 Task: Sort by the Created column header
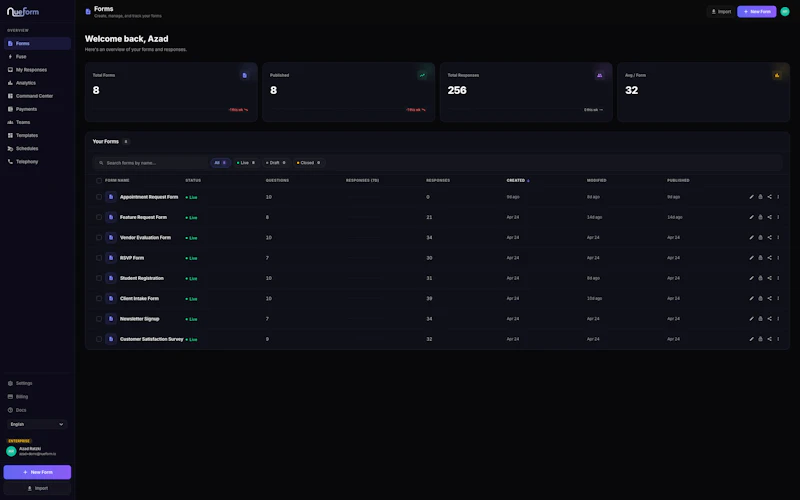point(518,181)
